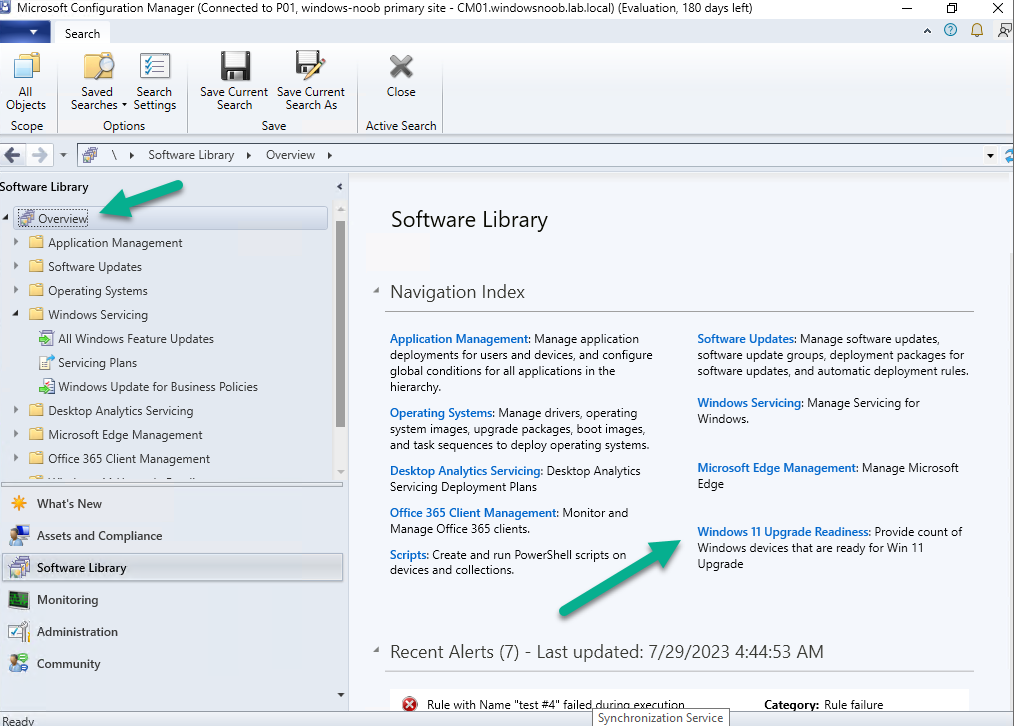Collapse the Recent Alerts section
Screen dimensions: 1014x726
(376, 650)
